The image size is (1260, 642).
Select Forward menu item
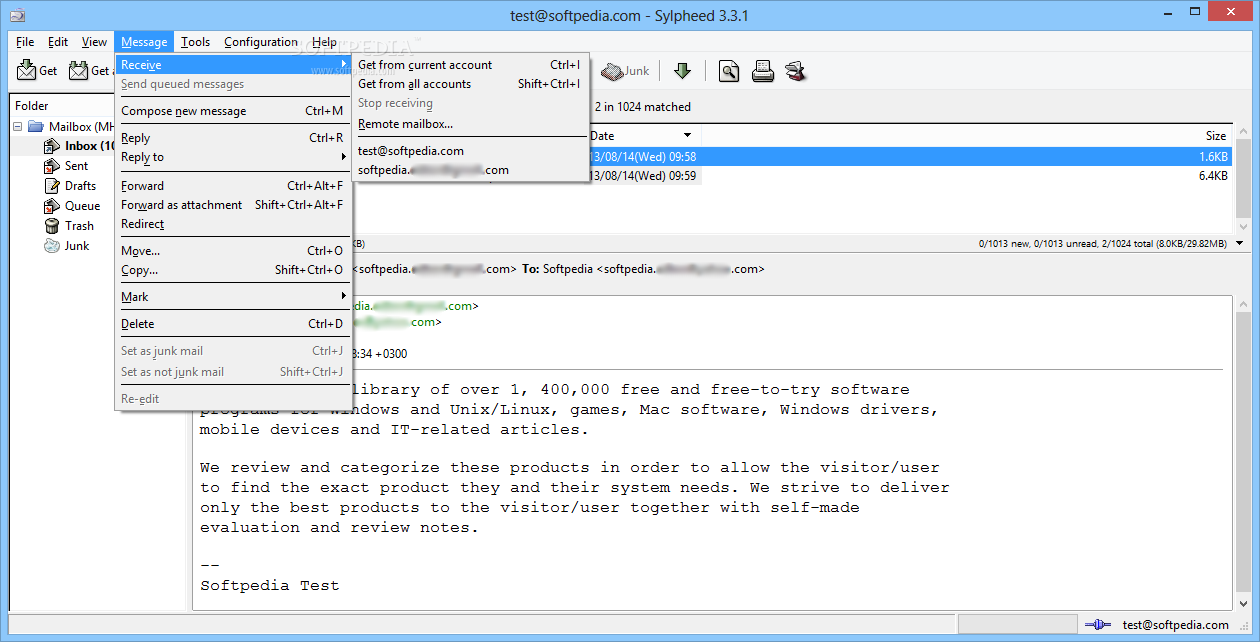[x=232, y=186]
